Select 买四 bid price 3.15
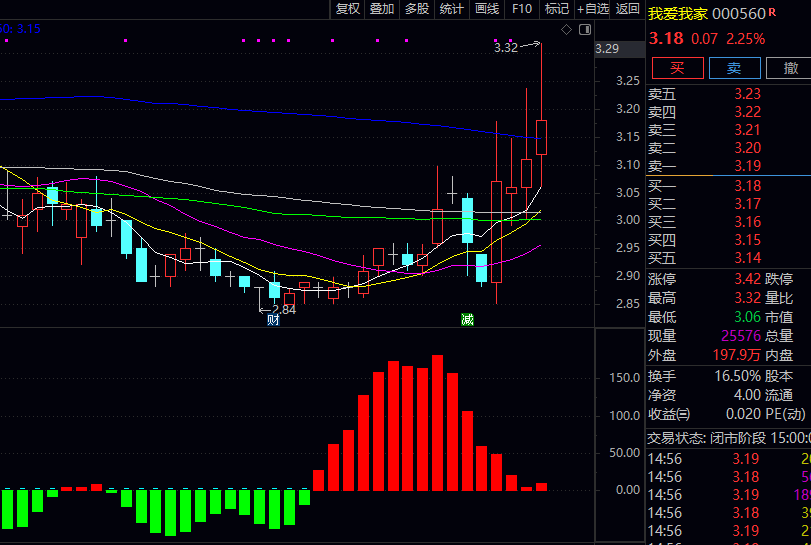 (x=747, y=240)
